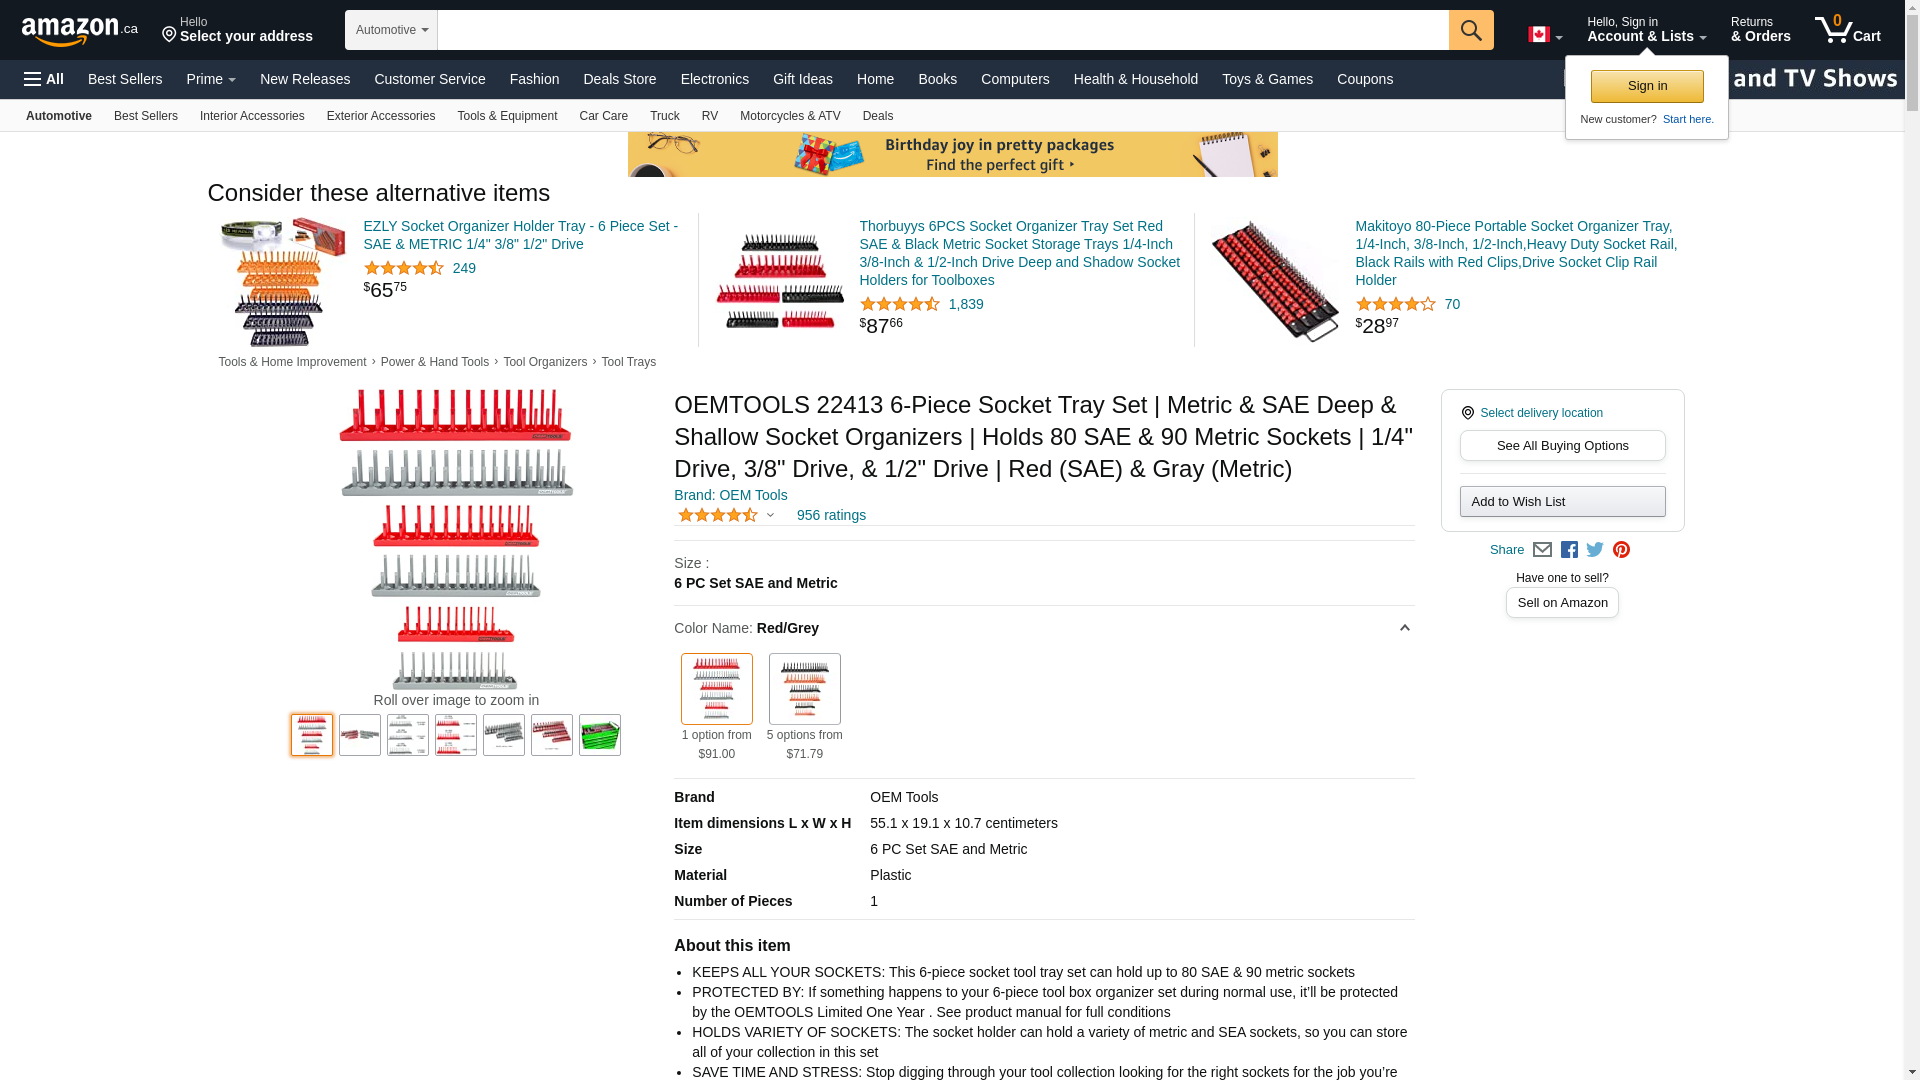The image size is (1920, 1080).
Task: Open the Automotive search category dropdown
Action: [391, 30]
